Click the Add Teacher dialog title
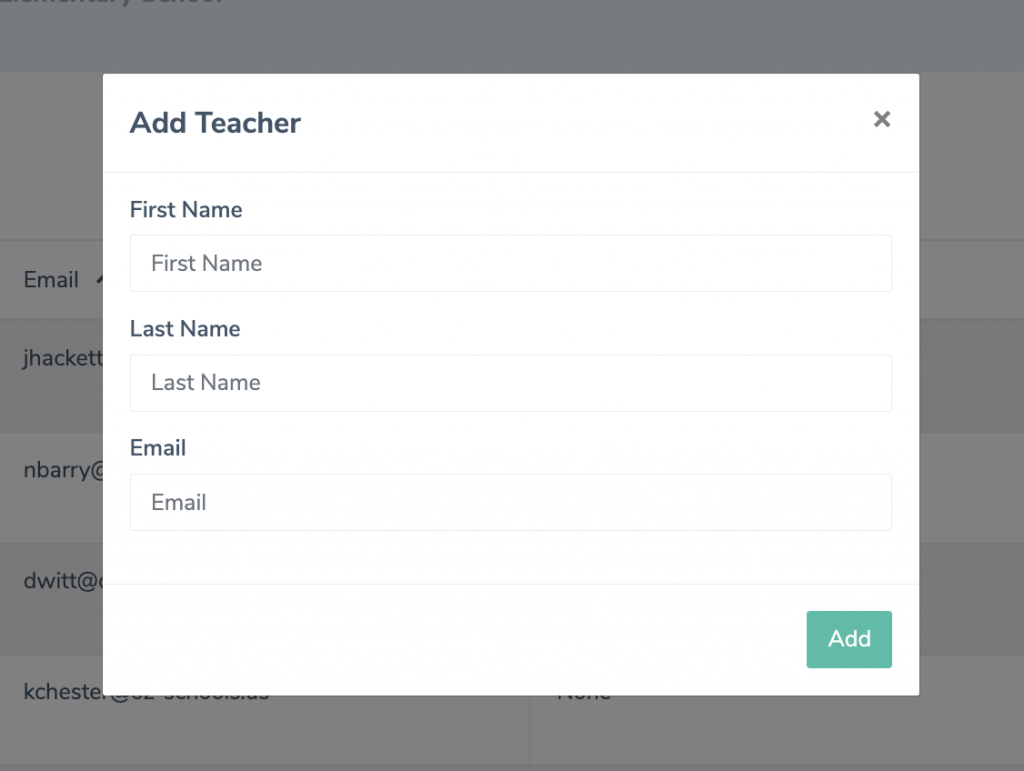 click(215, 122)
